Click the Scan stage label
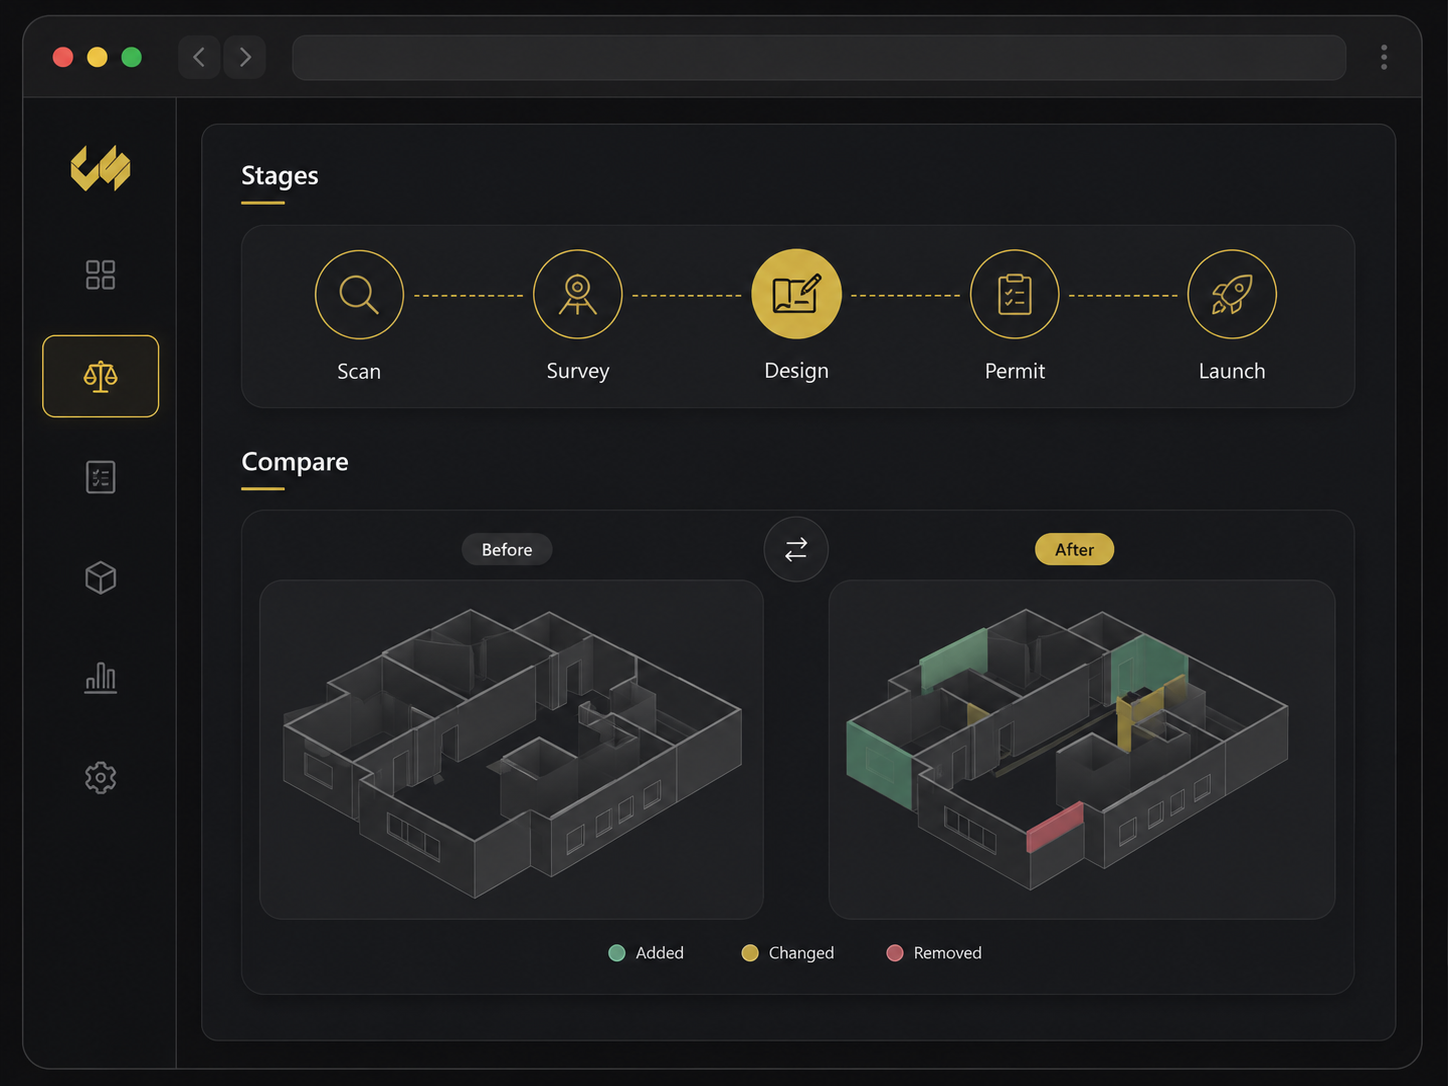 click(x=359, y=371)
